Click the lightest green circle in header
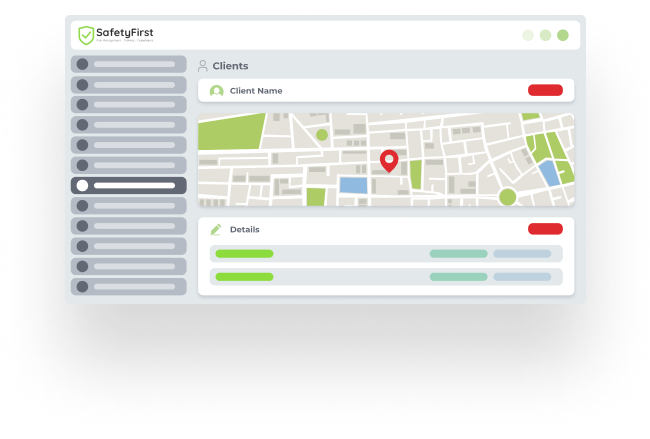650x439 pixels. click(528, 35)
